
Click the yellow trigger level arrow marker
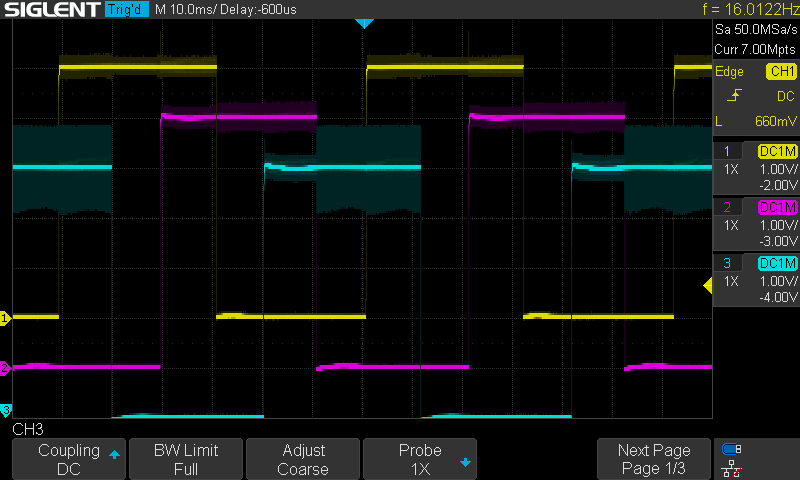[708, 286]
